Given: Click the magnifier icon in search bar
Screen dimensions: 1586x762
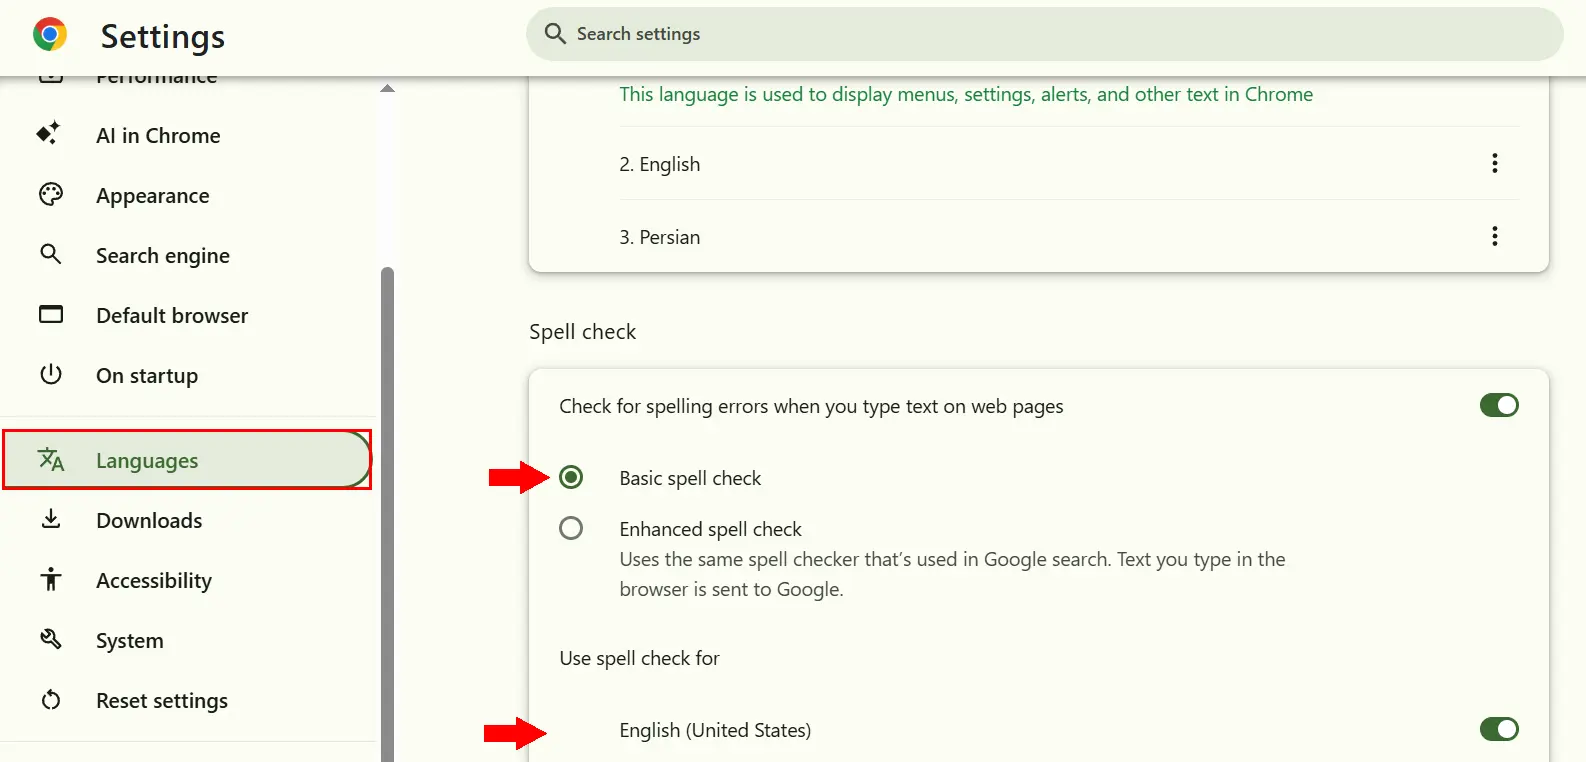Looking at the screenshot, I should click(555, 34).
